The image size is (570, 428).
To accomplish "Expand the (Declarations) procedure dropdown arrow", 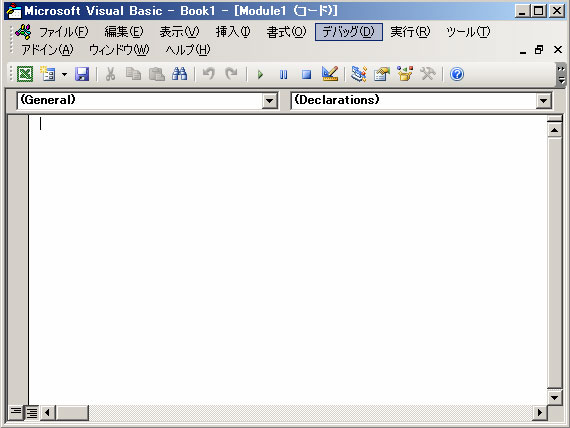I will click(x=543, y=100).
